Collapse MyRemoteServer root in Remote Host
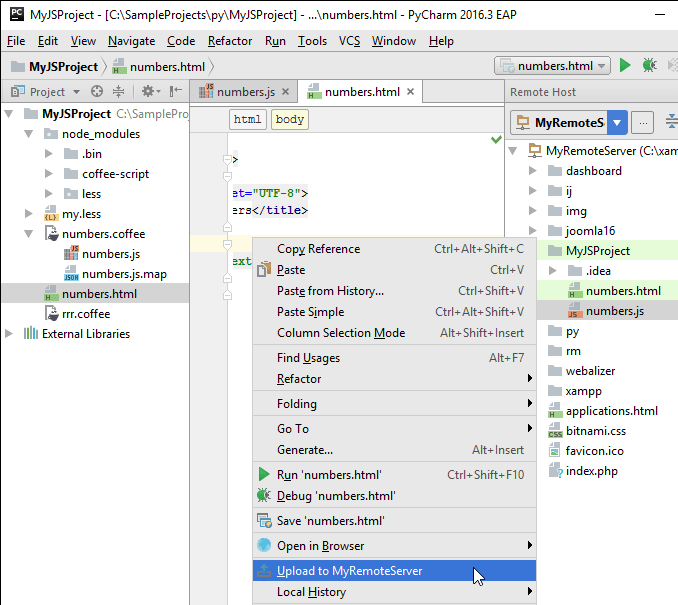The width and height of the screenshot is (678, 605). (x=513, y=151)
